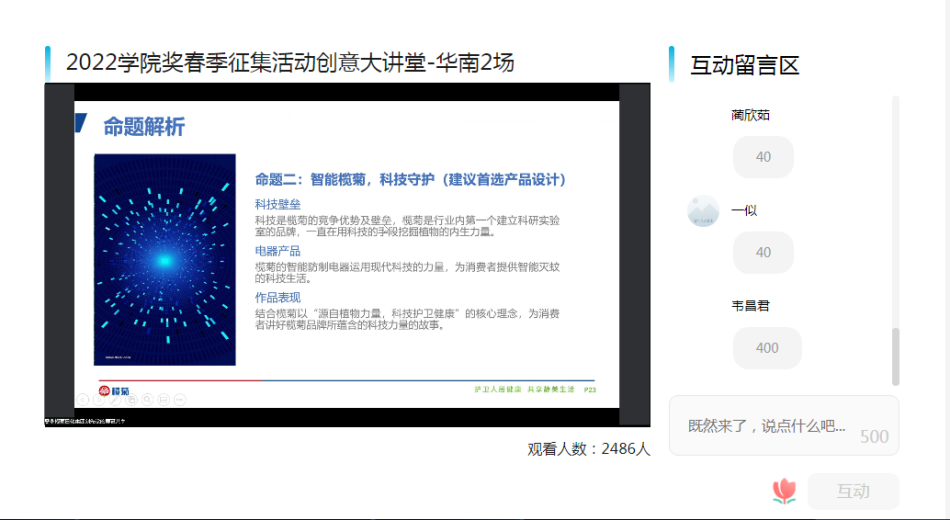Click username 蔺欣茹 in the comments
The height and width of the screenshot is (520, 950).
point(750,115)
